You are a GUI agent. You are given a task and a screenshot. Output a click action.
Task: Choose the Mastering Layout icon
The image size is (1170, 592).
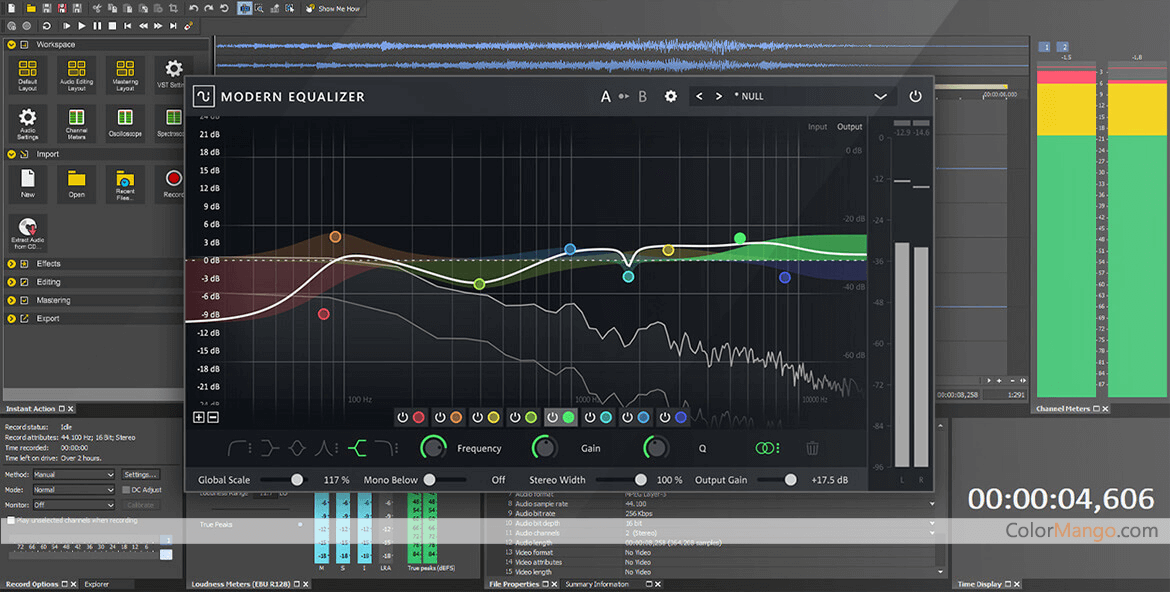125,75
